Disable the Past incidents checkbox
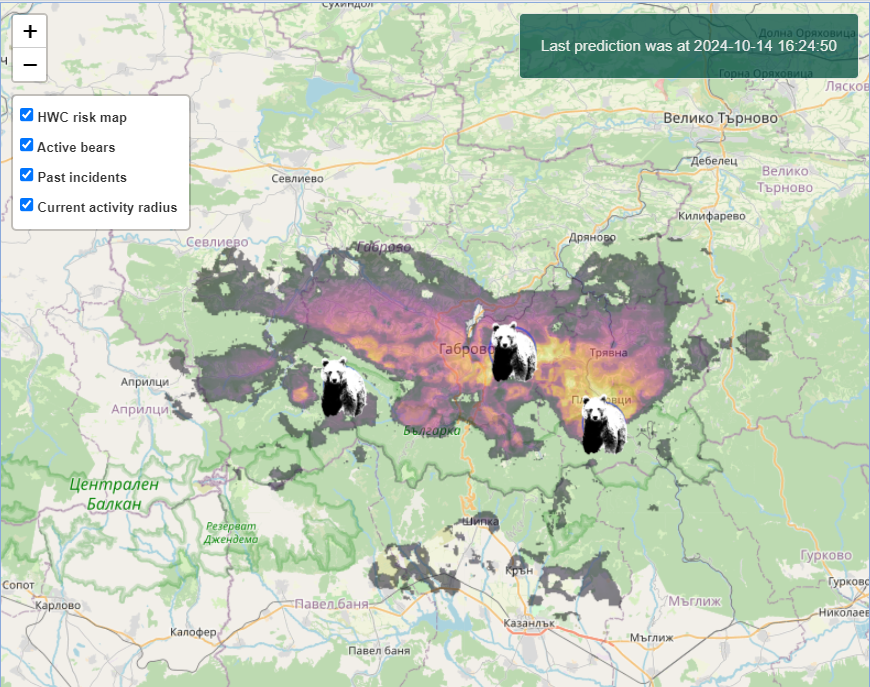The image size is (870, 687). click(x=27, y=175)
